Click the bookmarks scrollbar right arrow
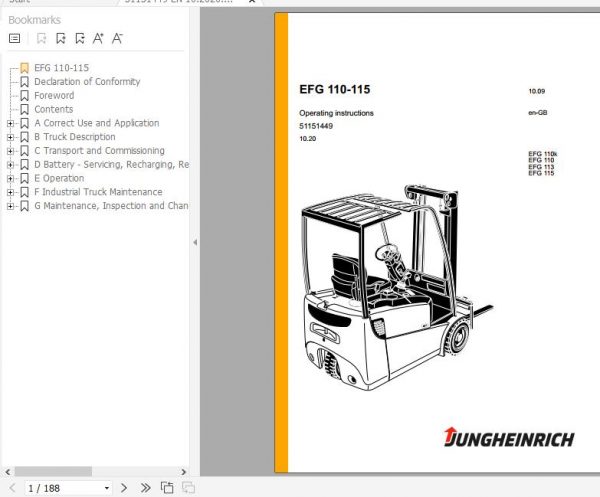Image resolution: width=600 pixels, height=497 pixels. pos(184,472)
